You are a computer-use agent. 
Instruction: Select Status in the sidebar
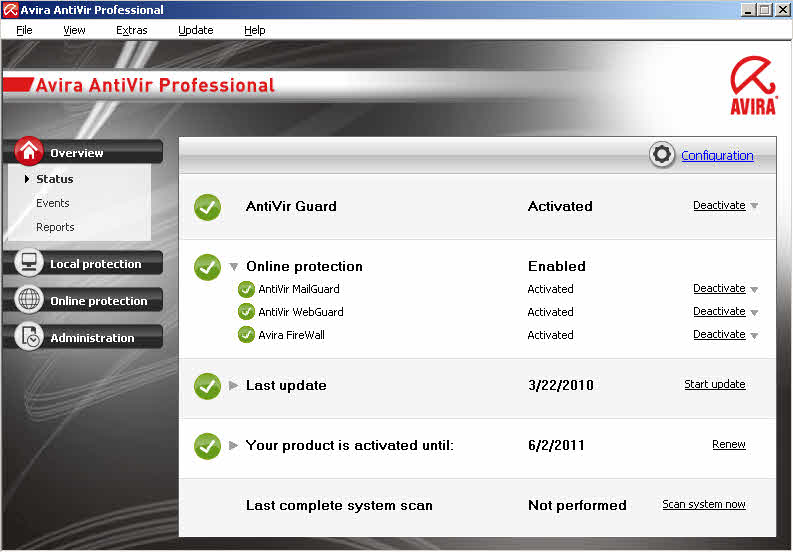click(x=55, y=179)
